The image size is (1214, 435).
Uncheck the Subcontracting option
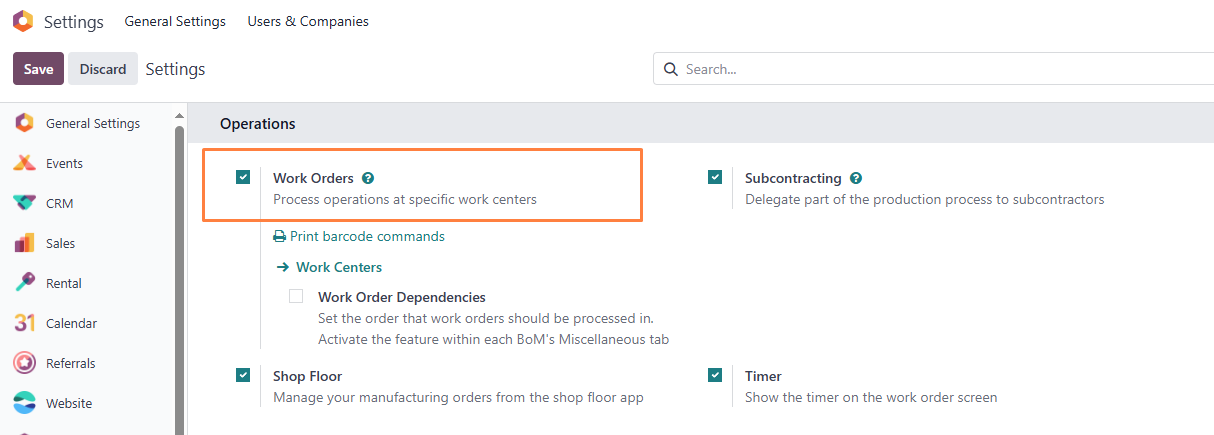(715, 177)
